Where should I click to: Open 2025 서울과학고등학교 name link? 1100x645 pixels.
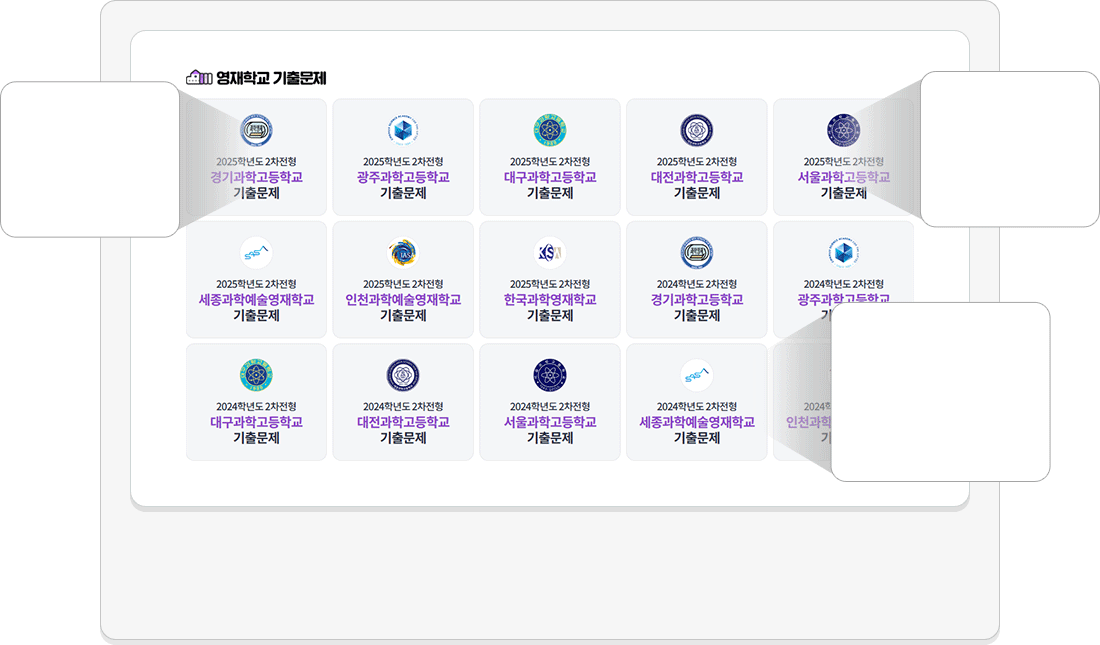point(843,177)
